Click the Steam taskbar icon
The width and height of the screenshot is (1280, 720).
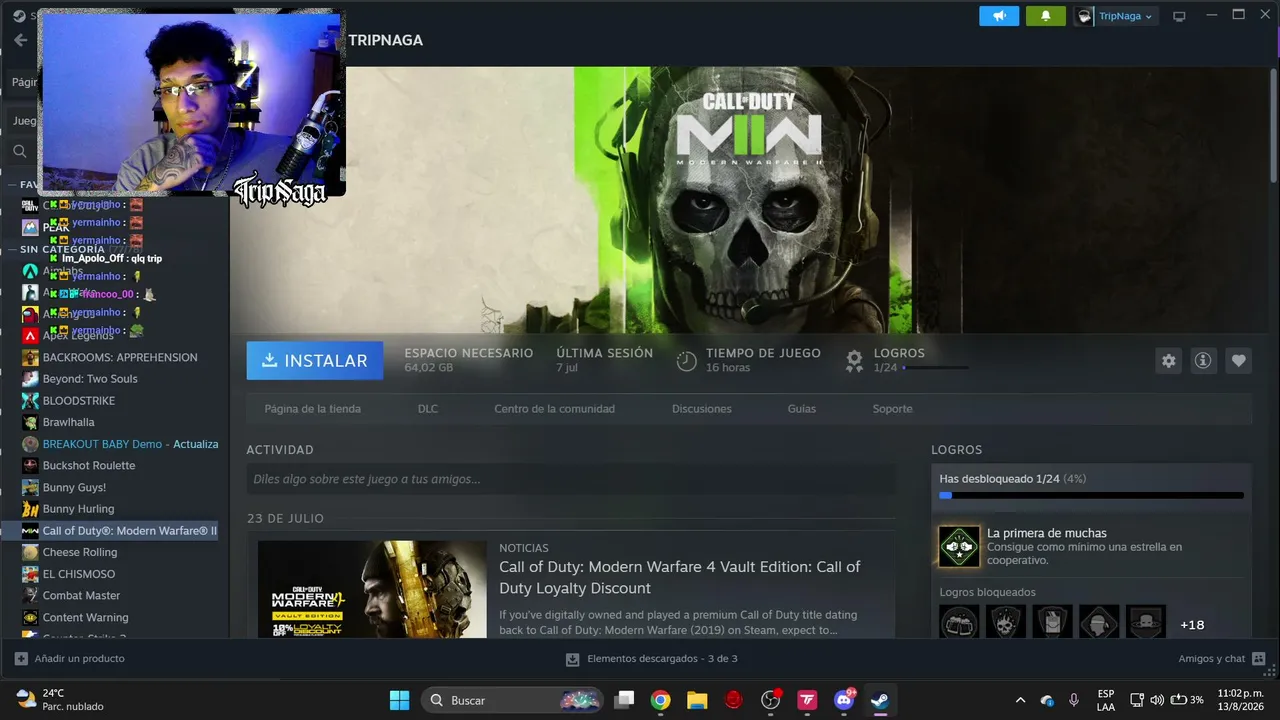click(880, 700)
